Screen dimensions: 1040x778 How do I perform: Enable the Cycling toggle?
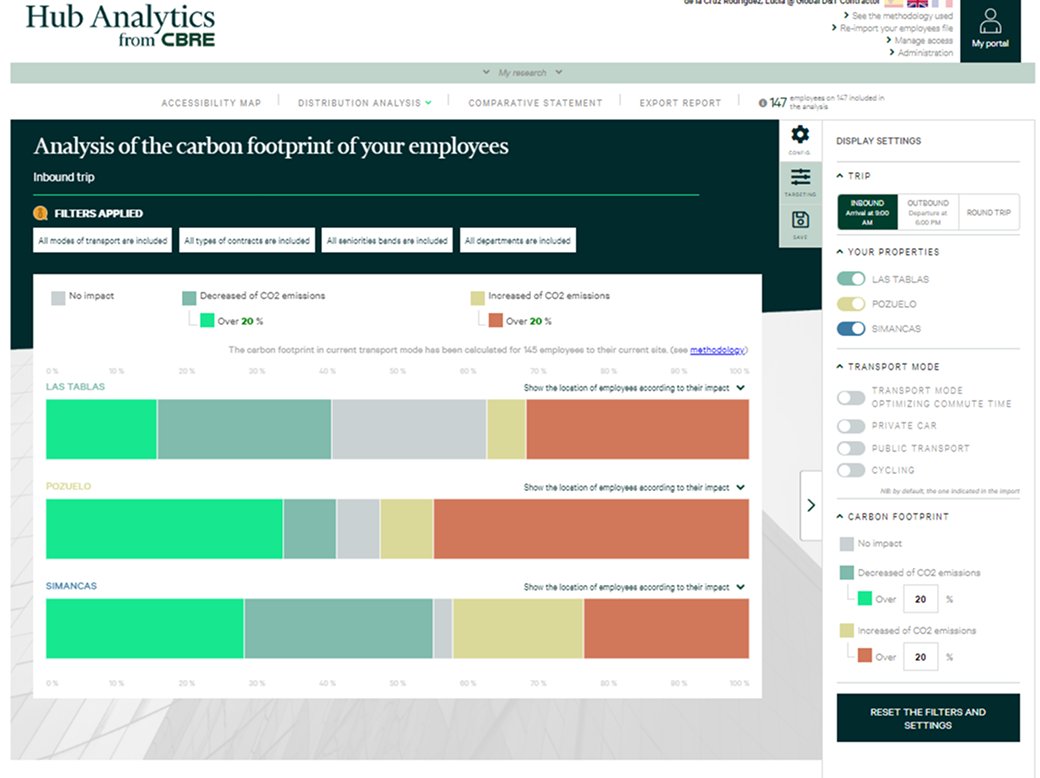[x=851, y=470]
